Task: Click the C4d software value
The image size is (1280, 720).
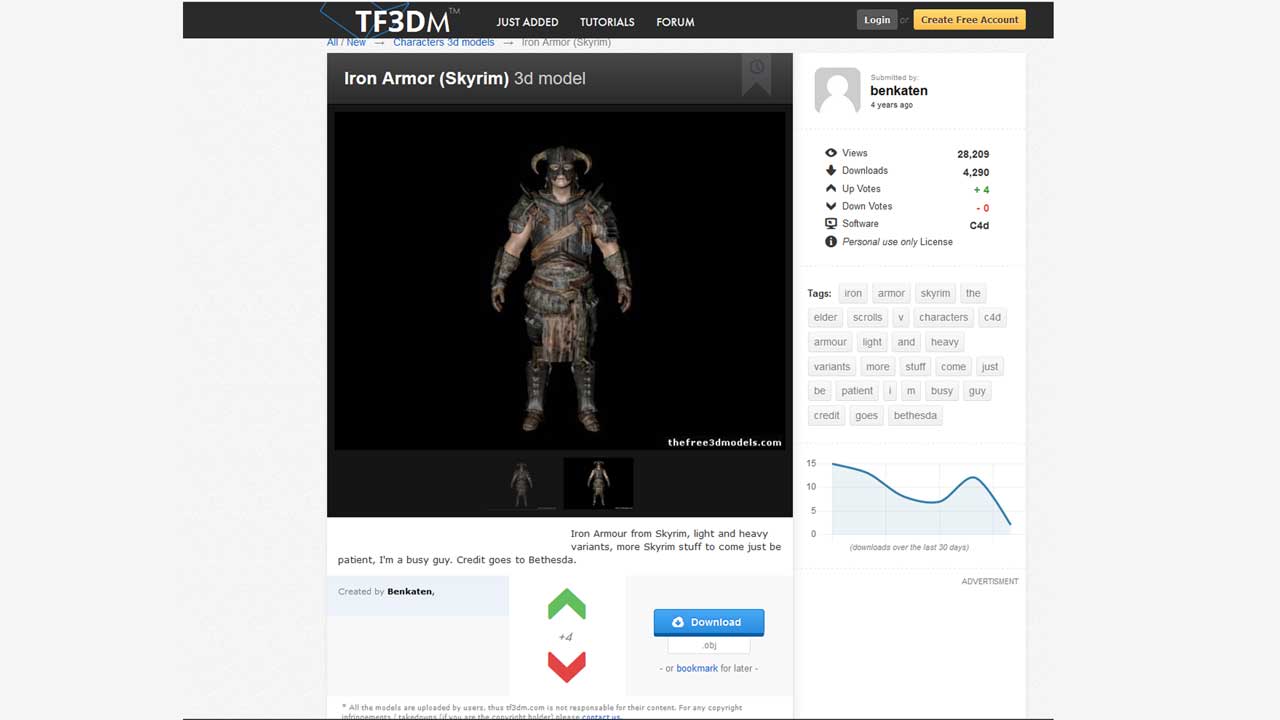Action: coord(979,225)
